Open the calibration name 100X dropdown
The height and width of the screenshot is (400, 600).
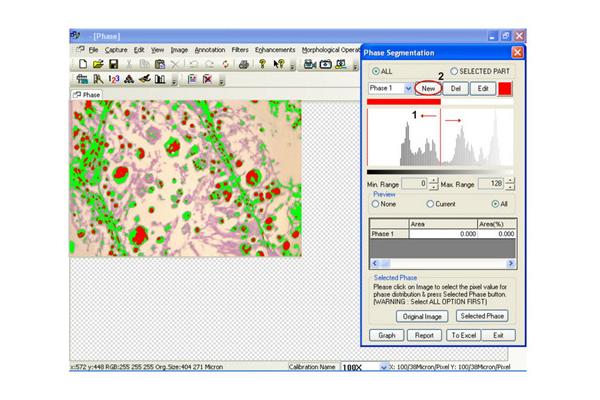click(384, 367)
